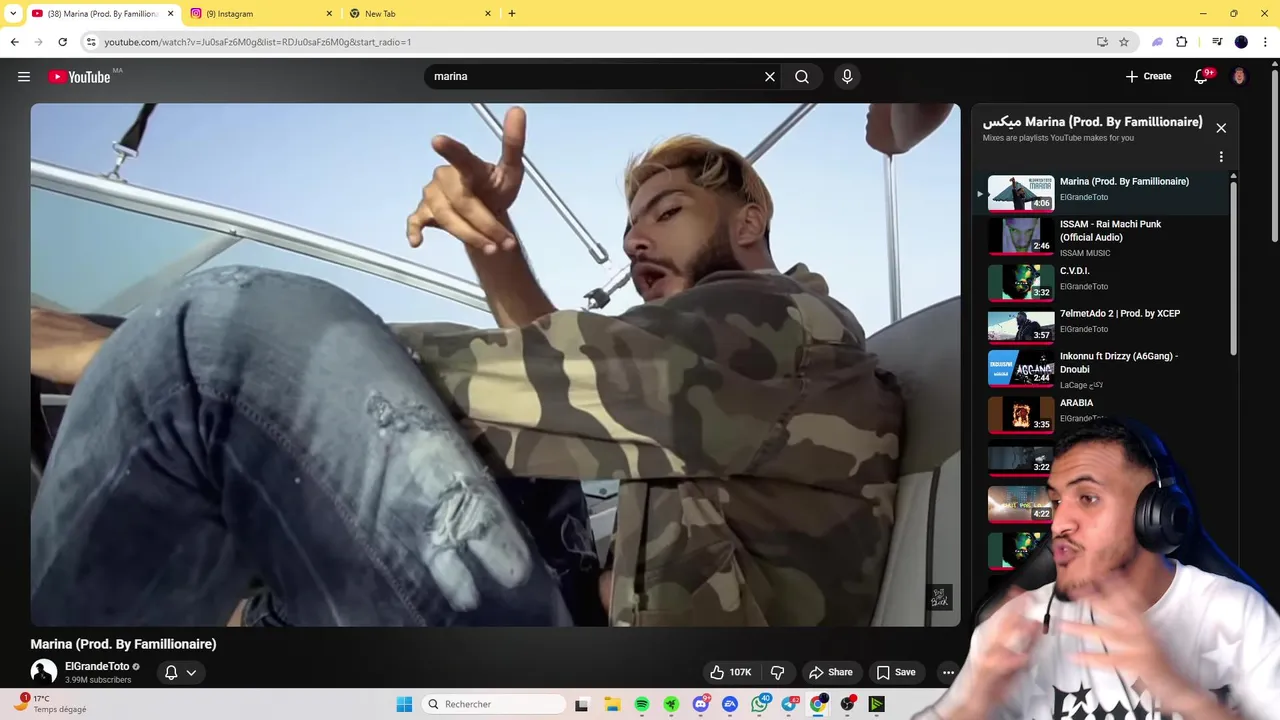Like the Marina video
This screenshot has height=720, width=1280.
pyautogui.click(x=731, y=672)
